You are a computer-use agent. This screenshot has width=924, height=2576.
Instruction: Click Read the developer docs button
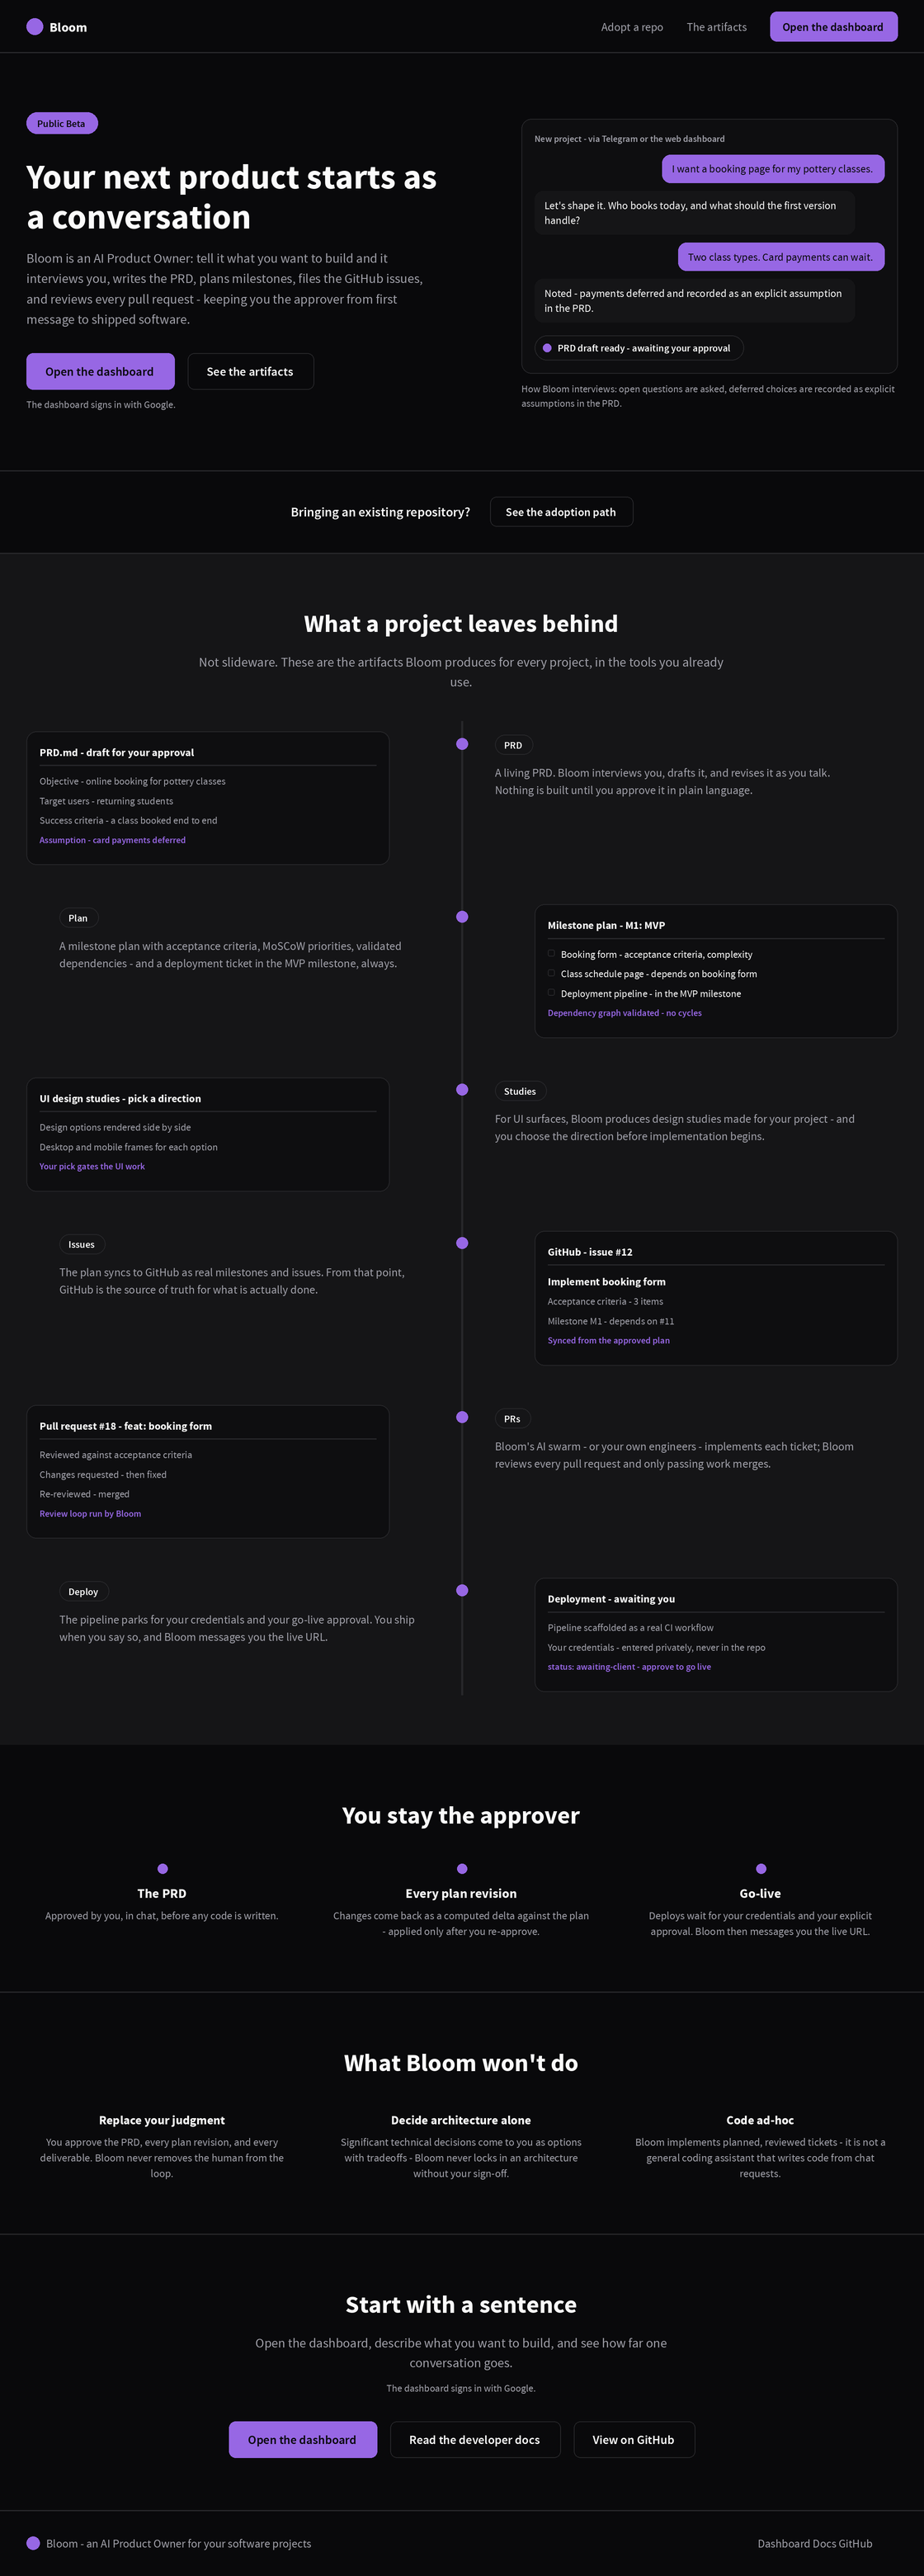(x=475, y=2440)
